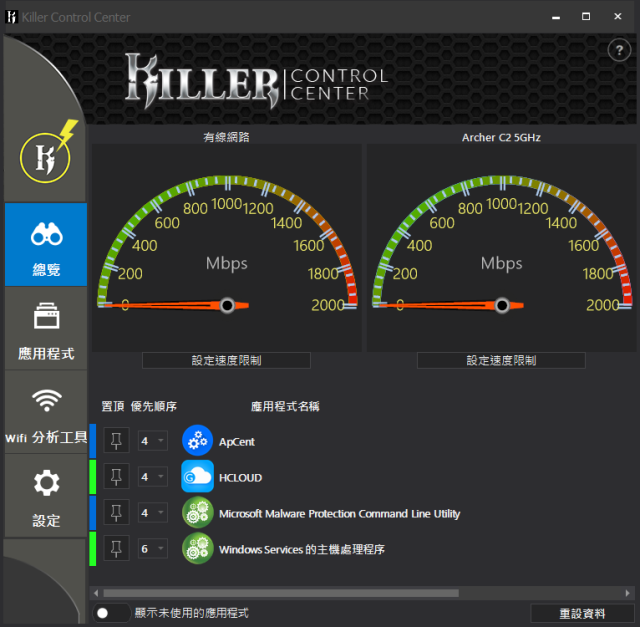Click the 重設資料 reset data button

coord(582,614)
